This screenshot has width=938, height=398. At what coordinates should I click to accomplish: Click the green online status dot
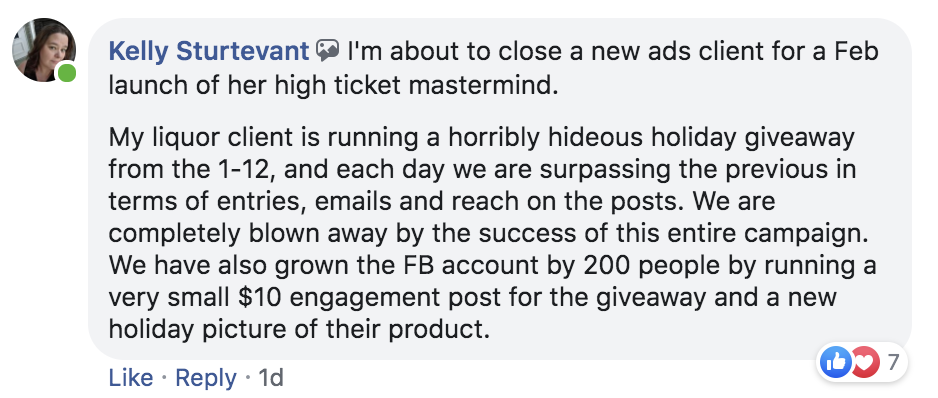tap(66, 74)
